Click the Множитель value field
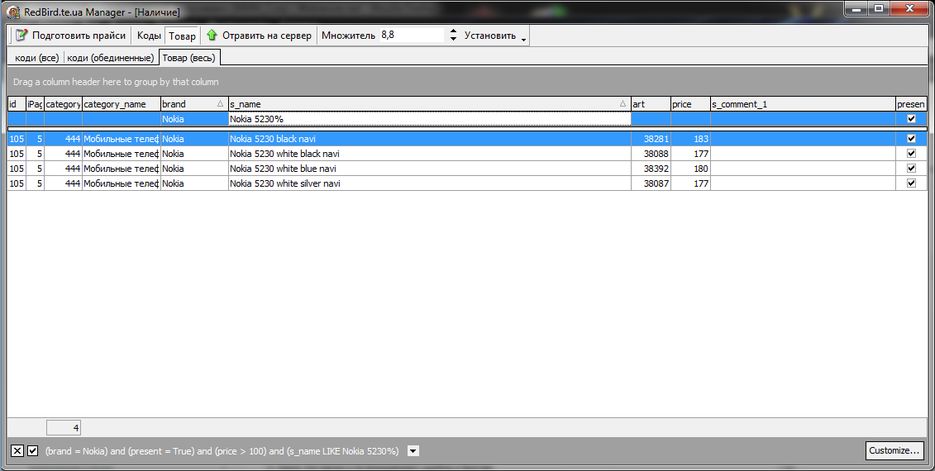 pos(413,35)
